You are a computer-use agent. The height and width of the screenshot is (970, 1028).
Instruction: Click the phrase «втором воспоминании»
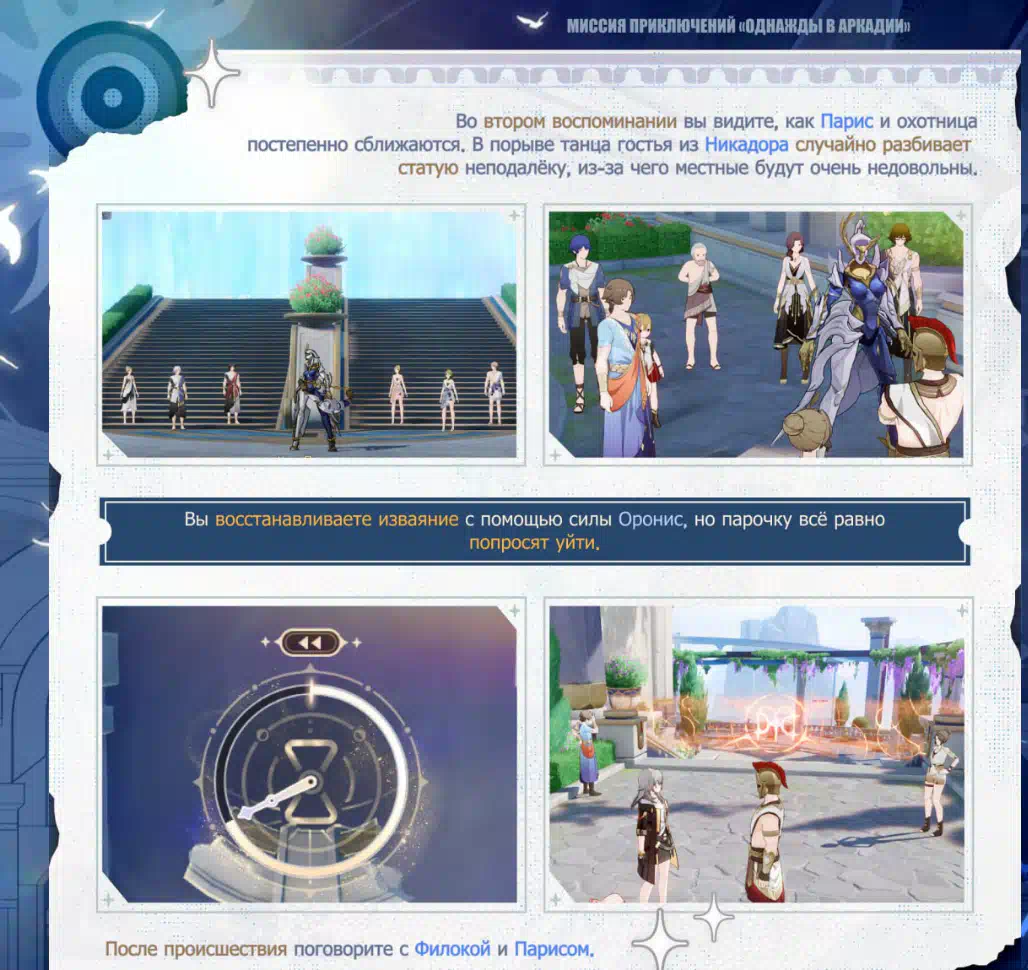click(580, 121)
